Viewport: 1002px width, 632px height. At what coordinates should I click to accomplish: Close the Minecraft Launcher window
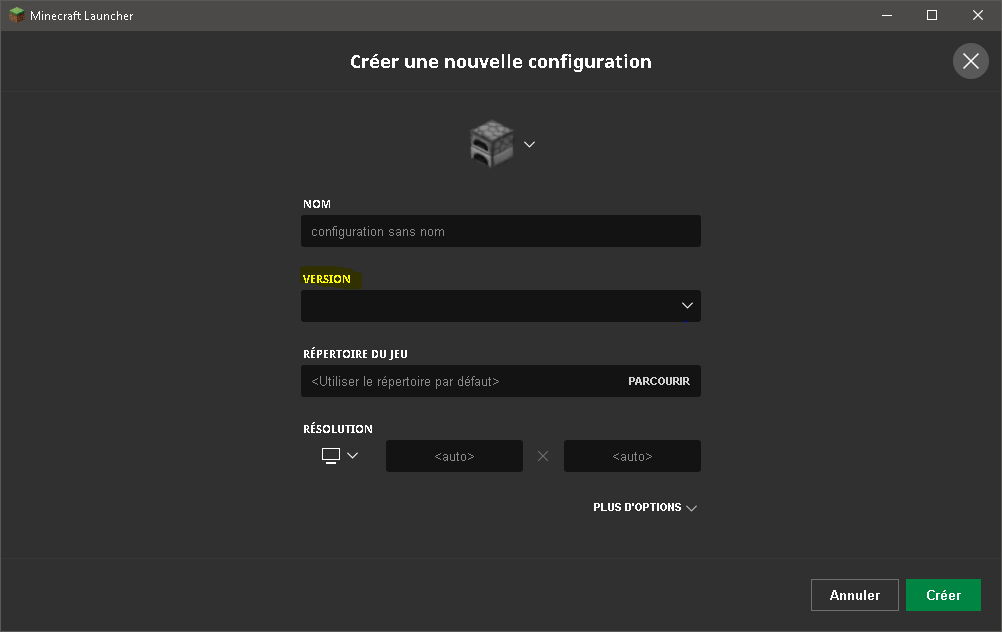978,15
